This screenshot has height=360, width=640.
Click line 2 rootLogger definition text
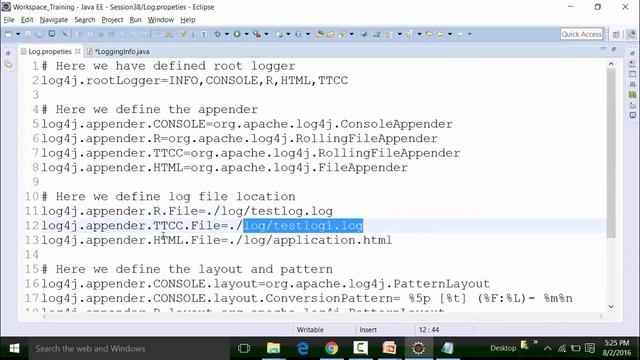click(194, 80)
